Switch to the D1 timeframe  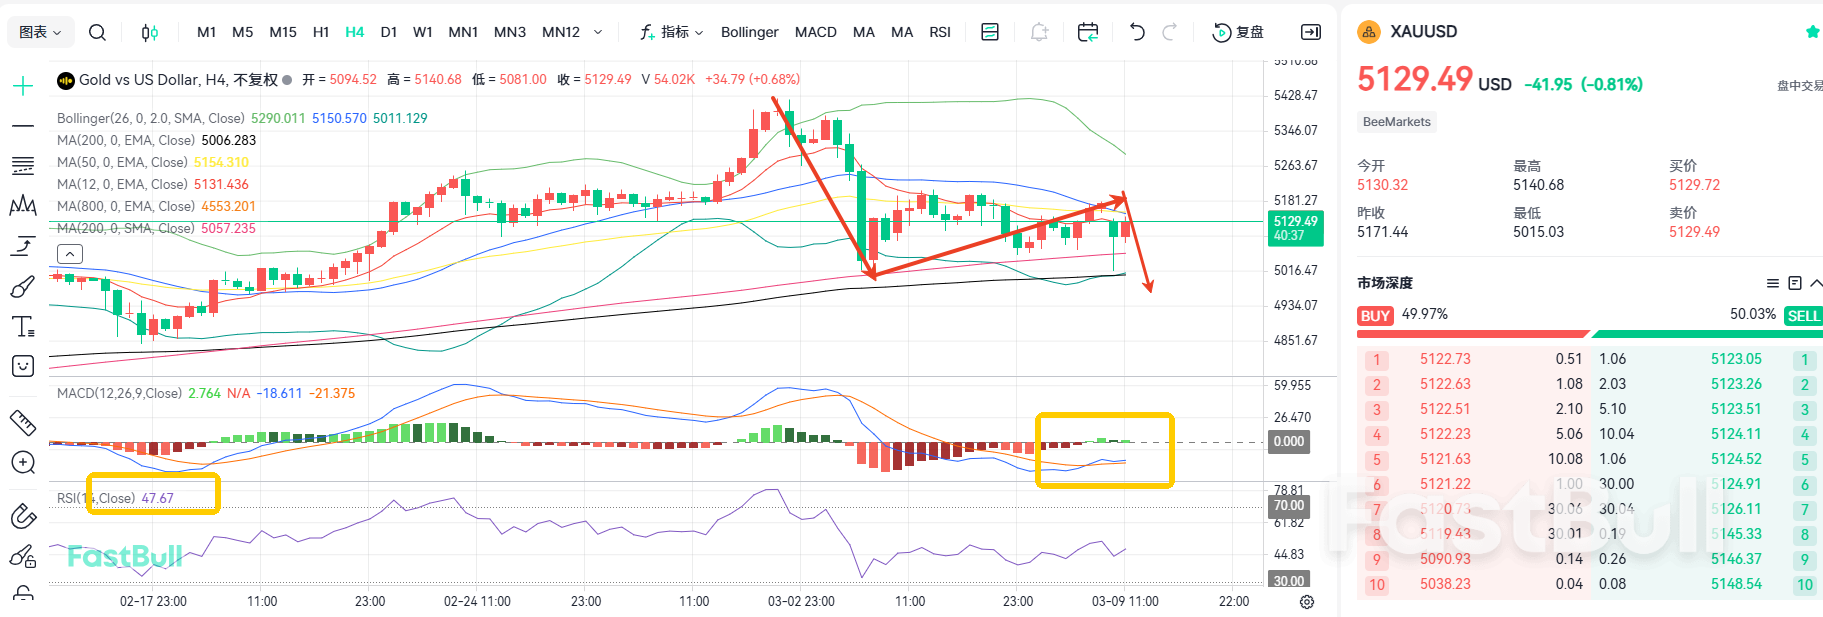tap(389, 32)
